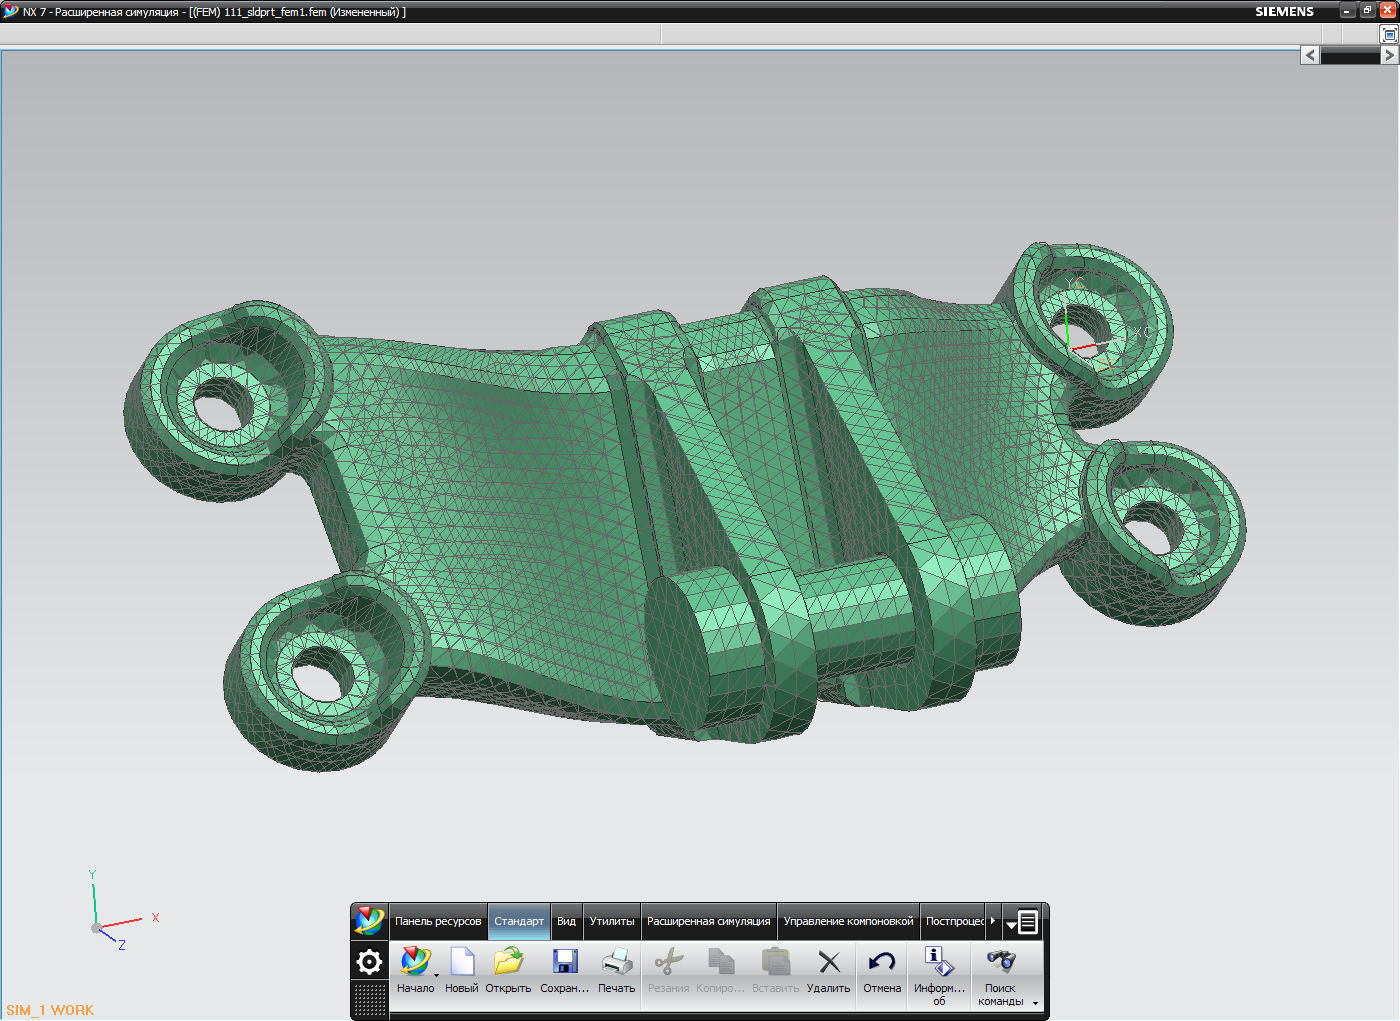Click the chevron to reveal hidden toolbar tabs
The height and width of the screenshot is (1021, 1400).
click(x=991, y=921)
